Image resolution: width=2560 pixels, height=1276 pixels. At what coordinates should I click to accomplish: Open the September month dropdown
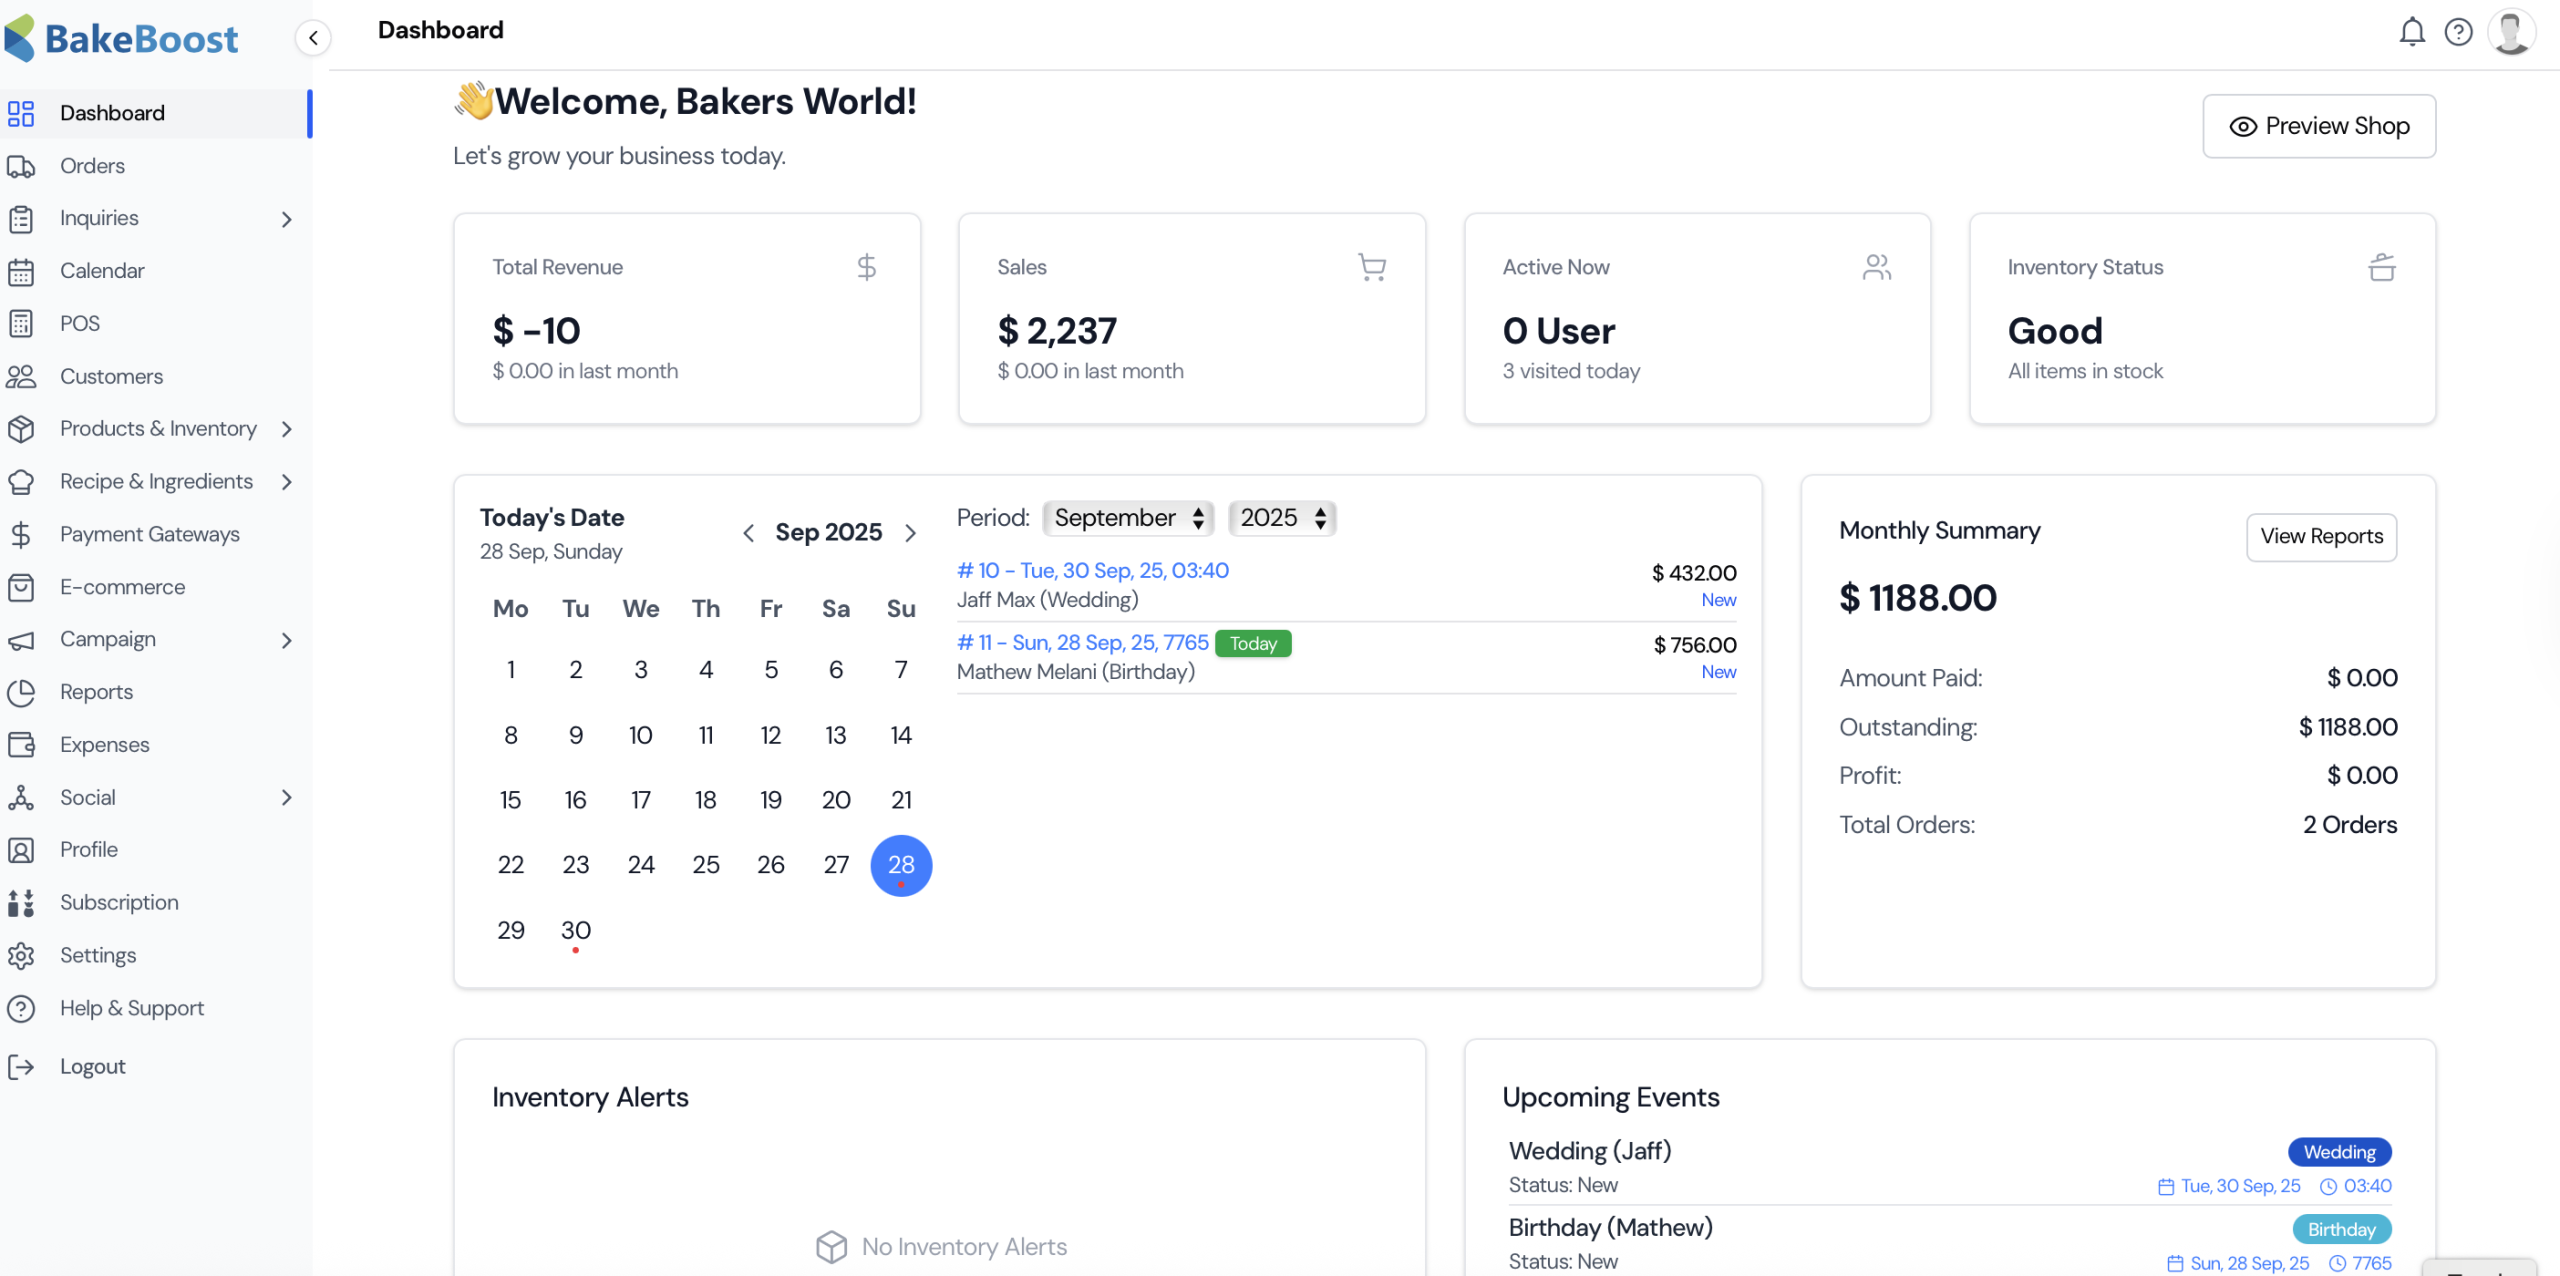coord(1128,518)
